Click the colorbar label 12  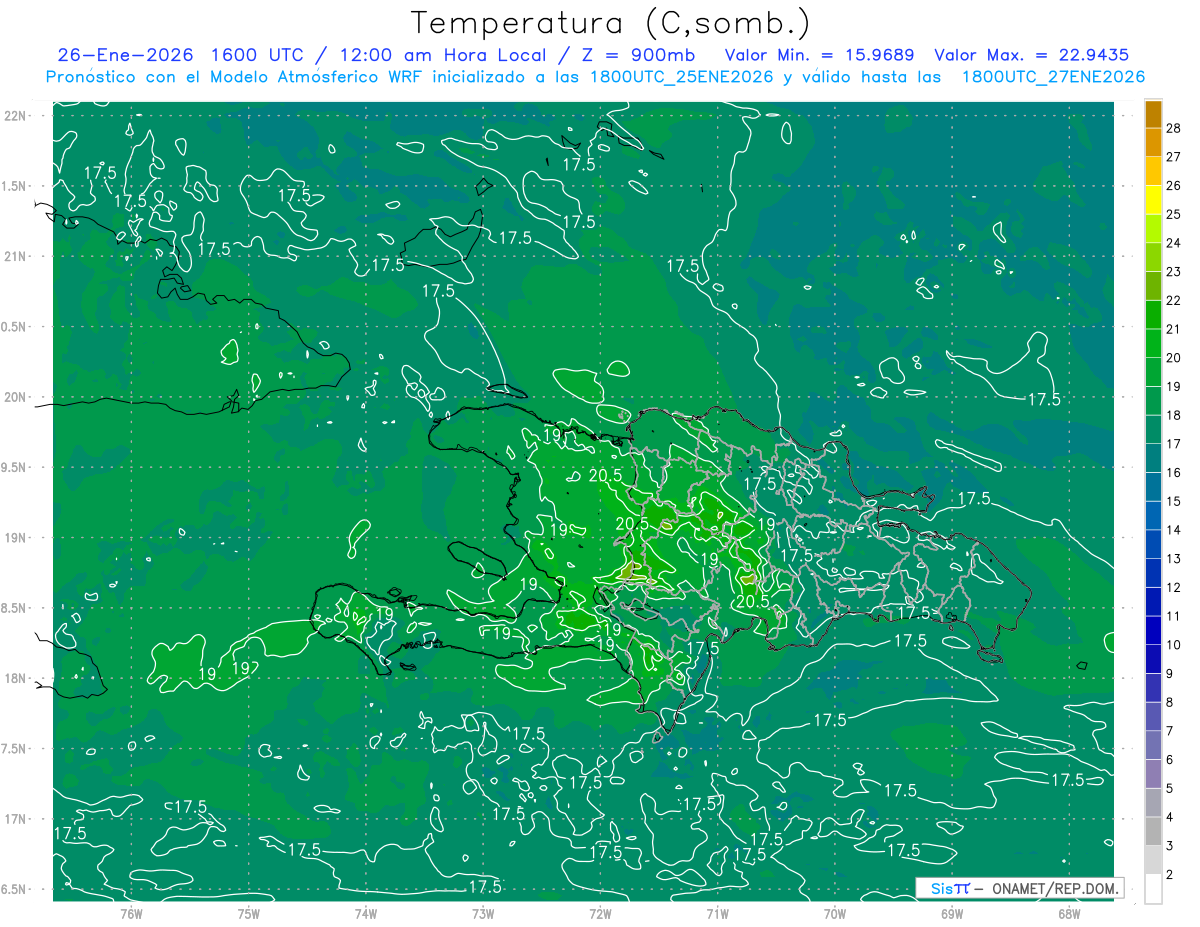(1173, 587)
